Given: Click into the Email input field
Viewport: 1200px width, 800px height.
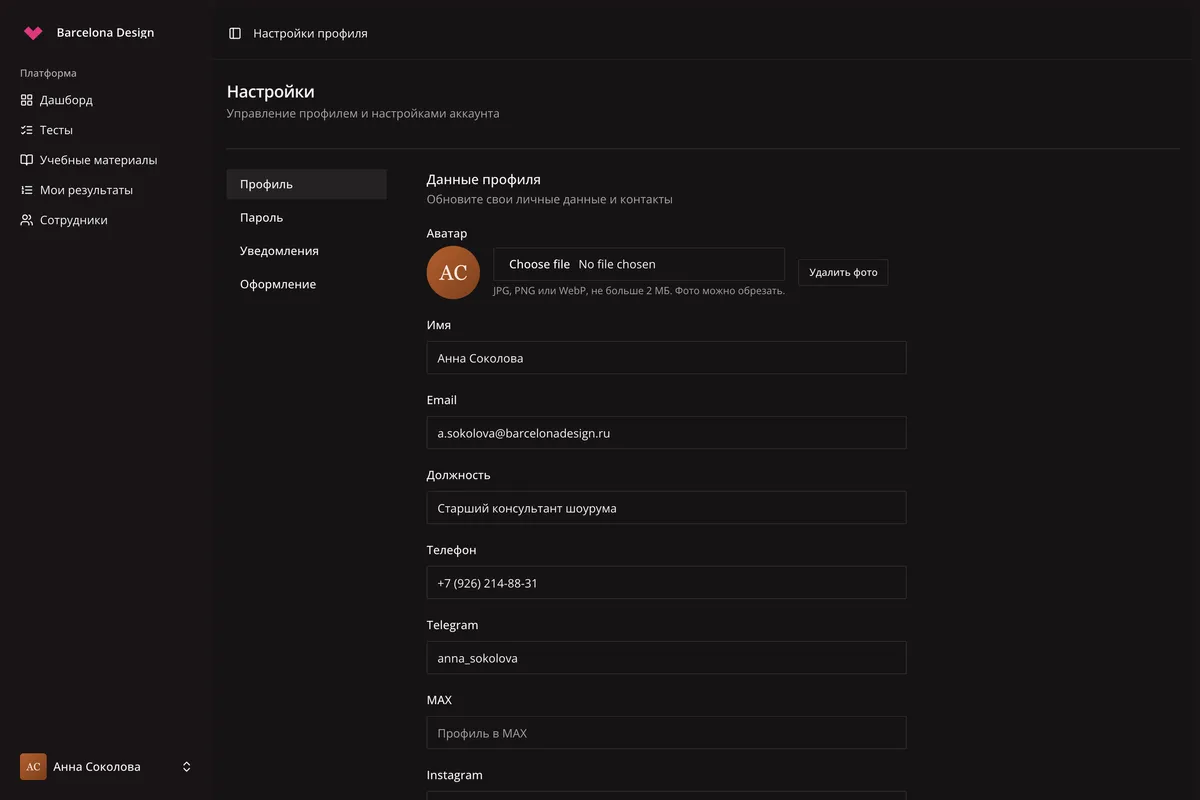Looking at the screenshot, I should coord(666,433).
